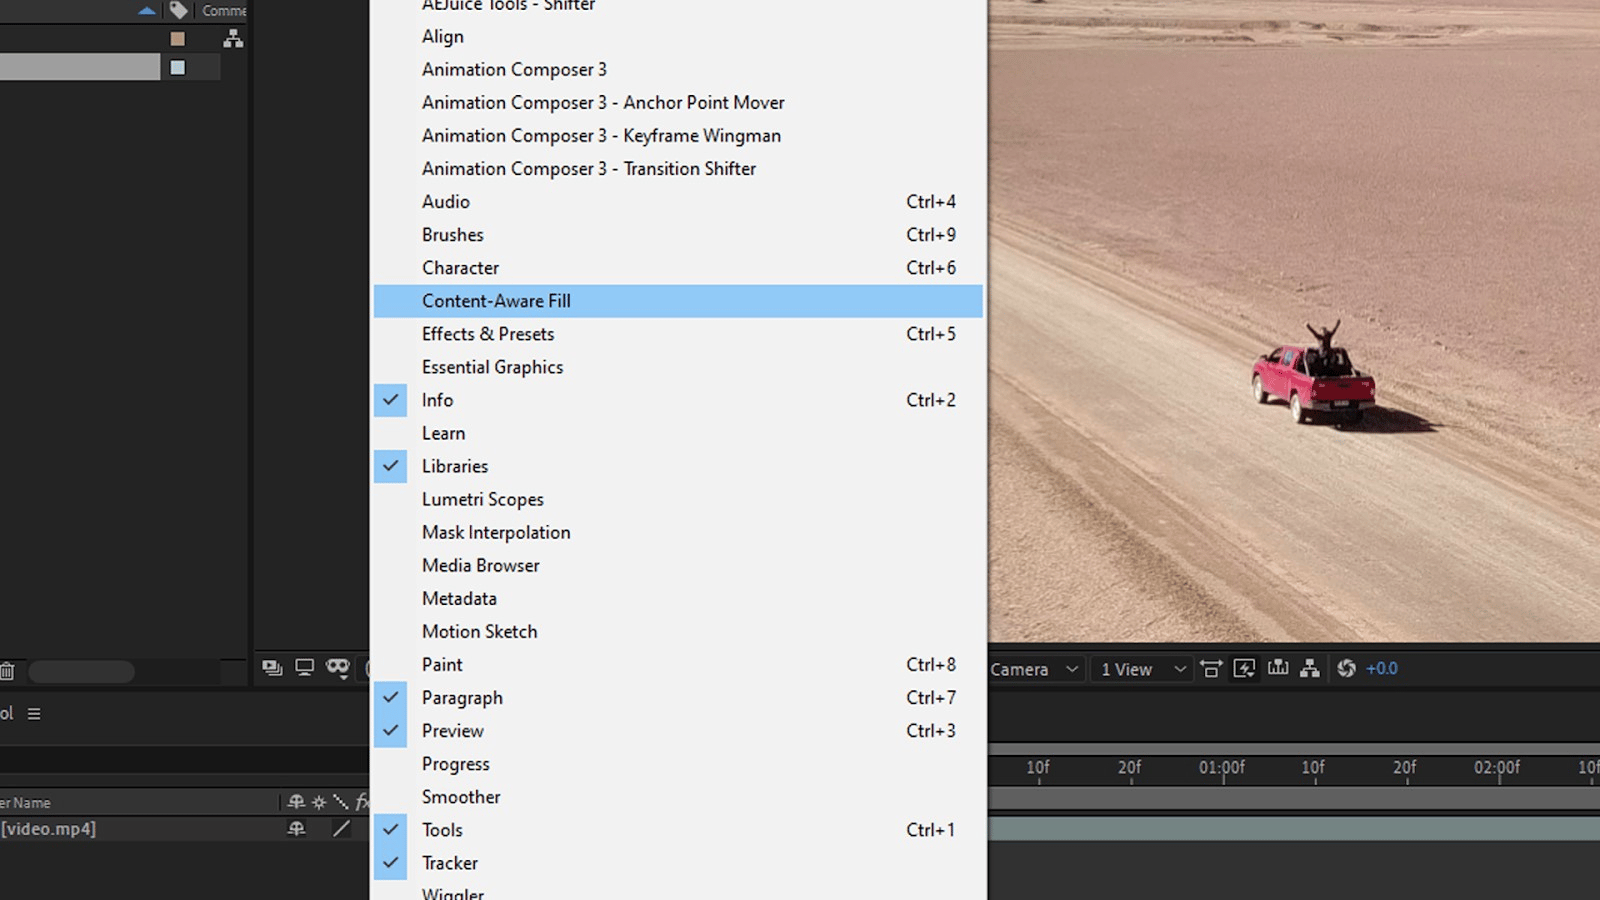Open the Camera view dropdown
This screenshot has height=900, width=1600.
[1034, 669]
